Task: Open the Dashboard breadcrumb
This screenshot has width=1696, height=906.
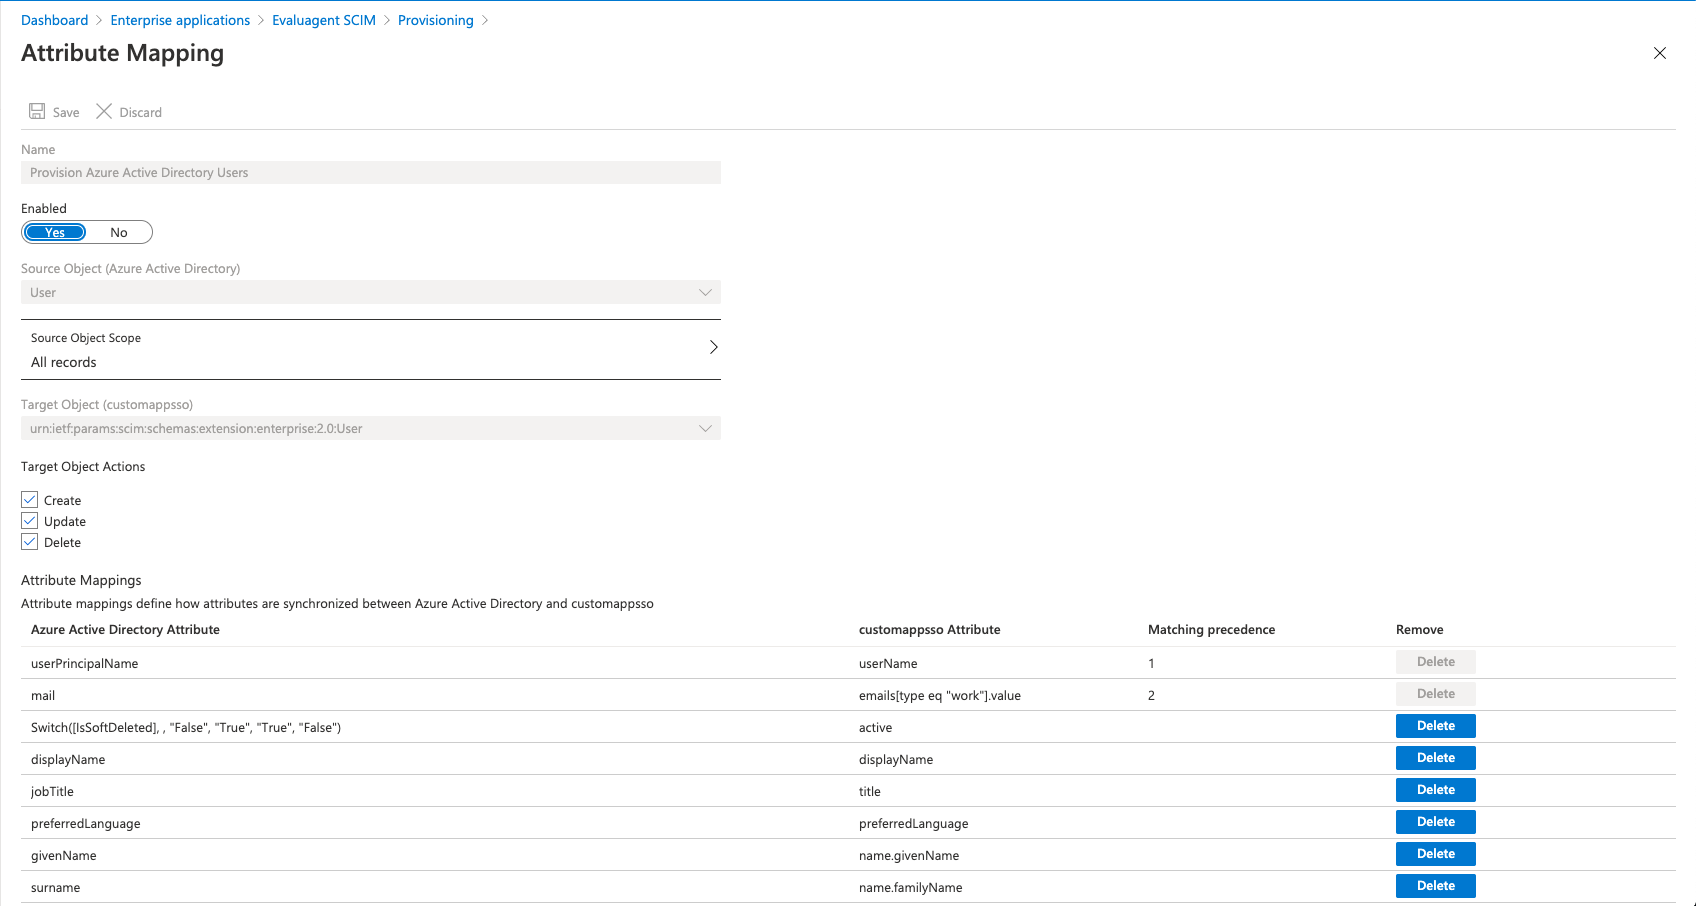Action: tap(54, 20)
